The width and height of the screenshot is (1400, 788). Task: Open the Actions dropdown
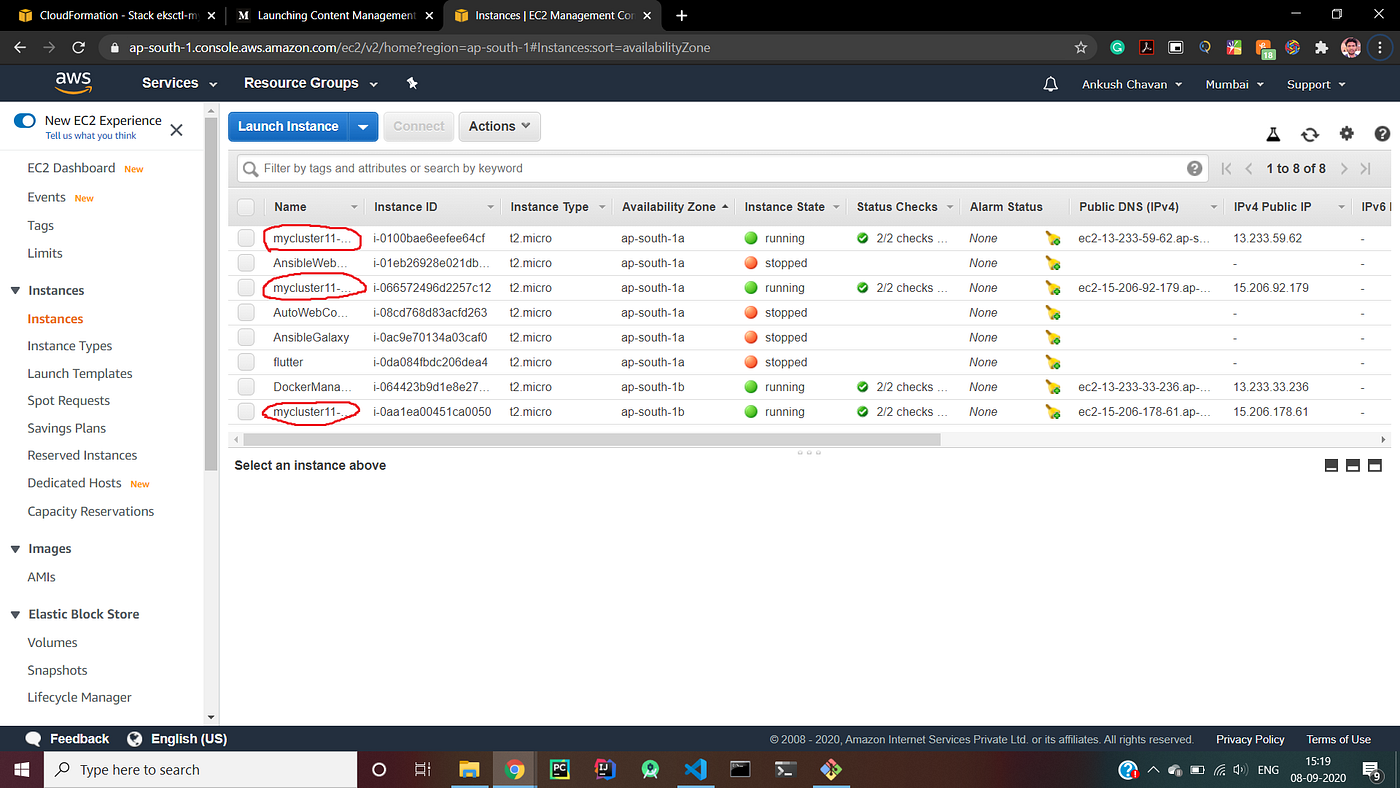[499, 126]
